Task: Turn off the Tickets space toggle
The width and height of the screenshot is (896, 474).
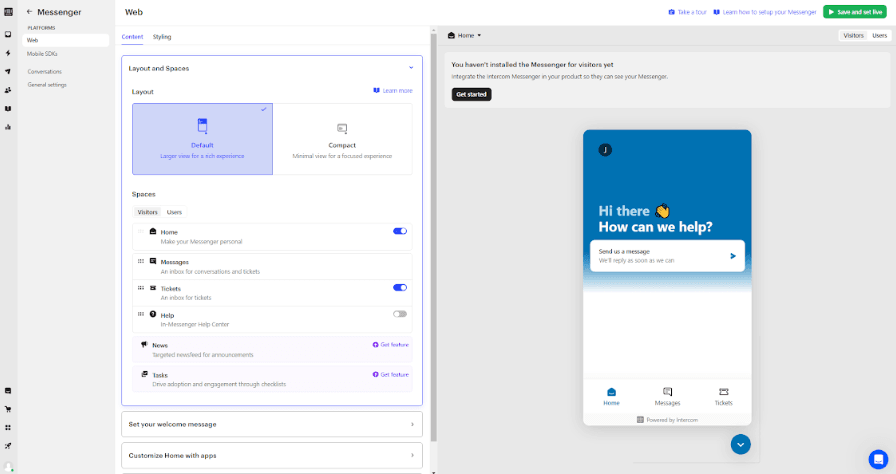Action: [x=400, y=287]
